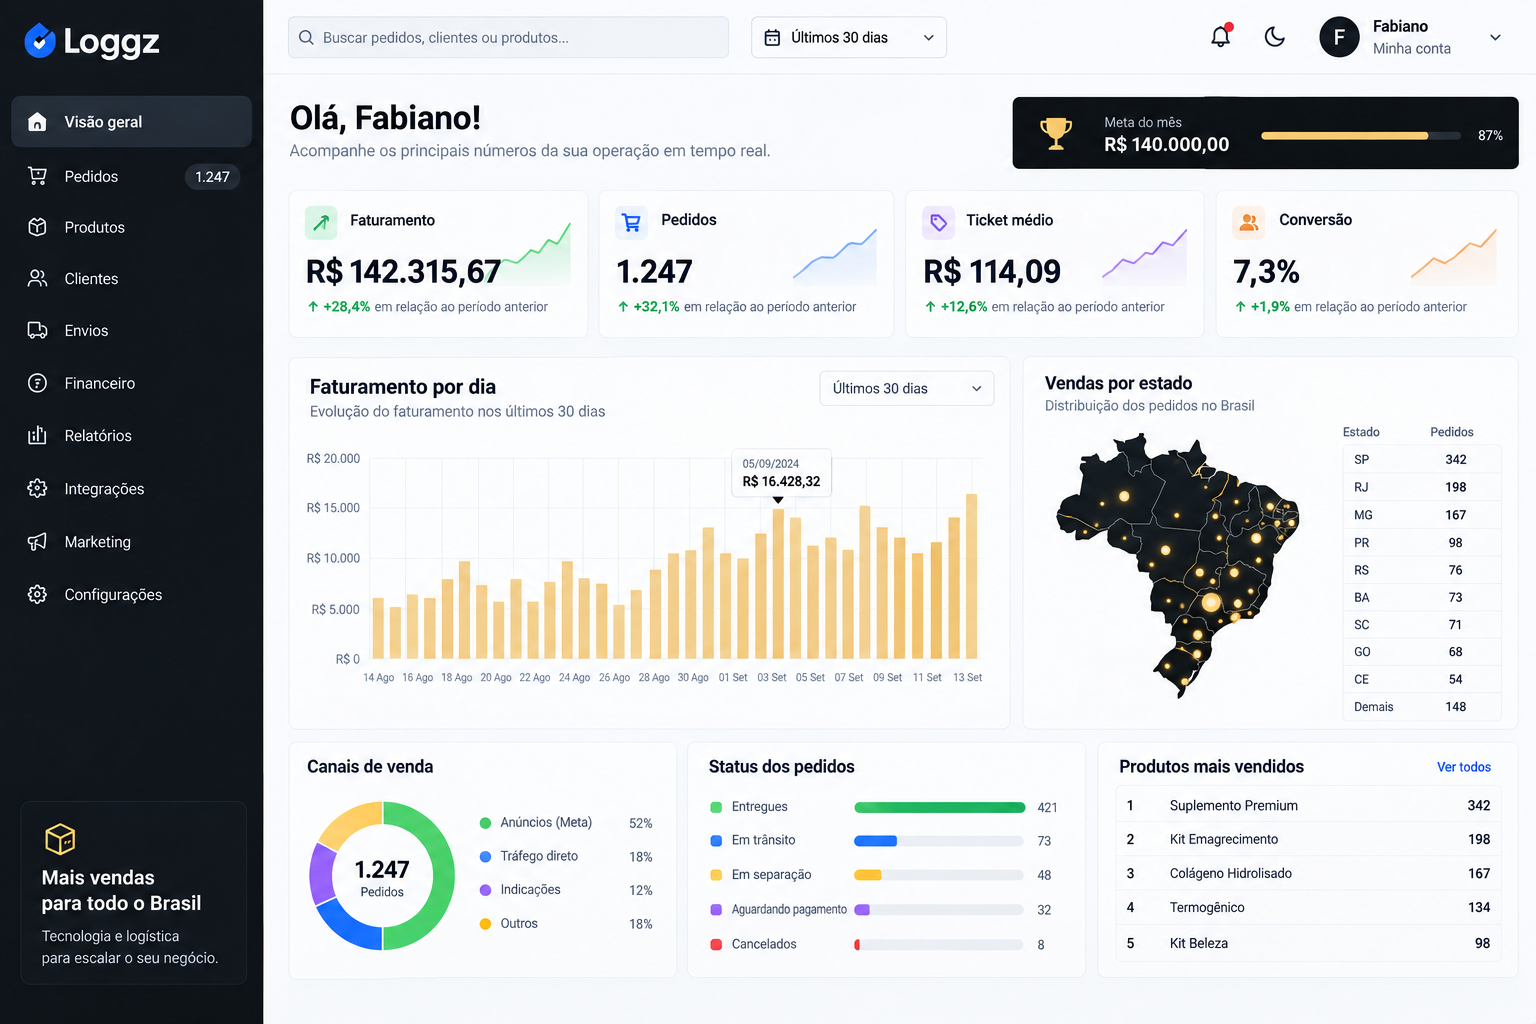Click the Brazil map in Vendas por estado
Image resolution: width=1536 pixels, height=1024 pixels.
coord(1177,564)
